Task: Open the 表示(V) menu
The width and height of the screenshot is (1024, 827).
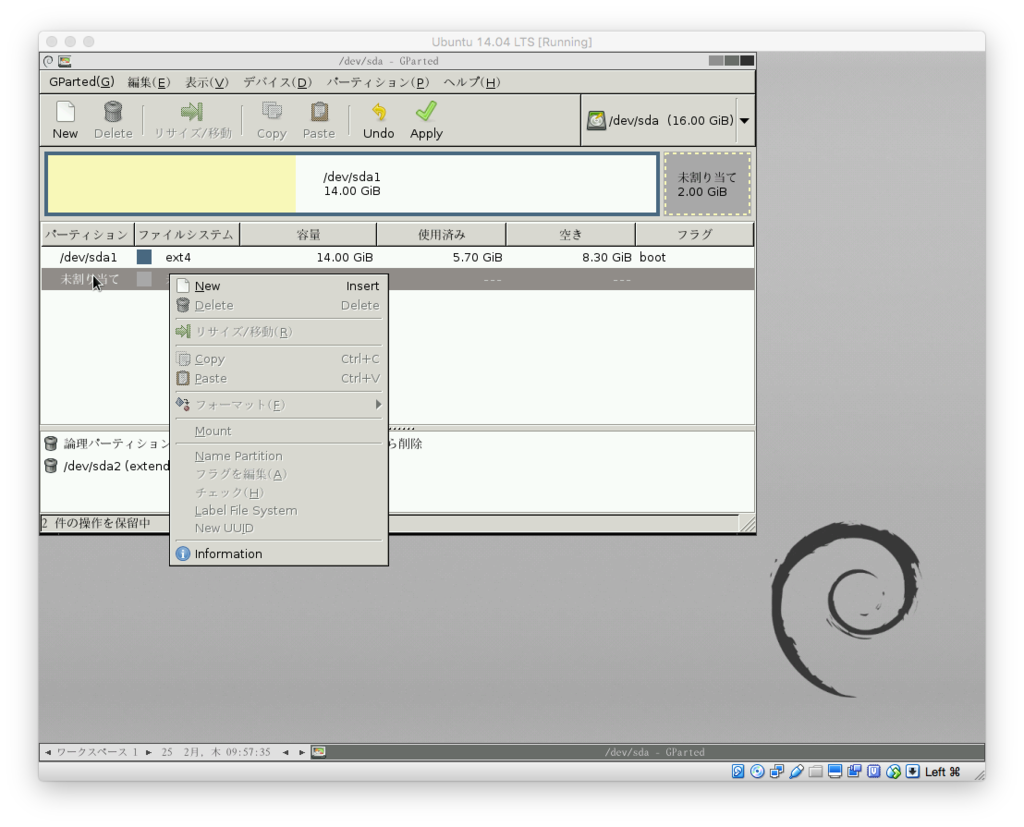Action: (206, 82)
